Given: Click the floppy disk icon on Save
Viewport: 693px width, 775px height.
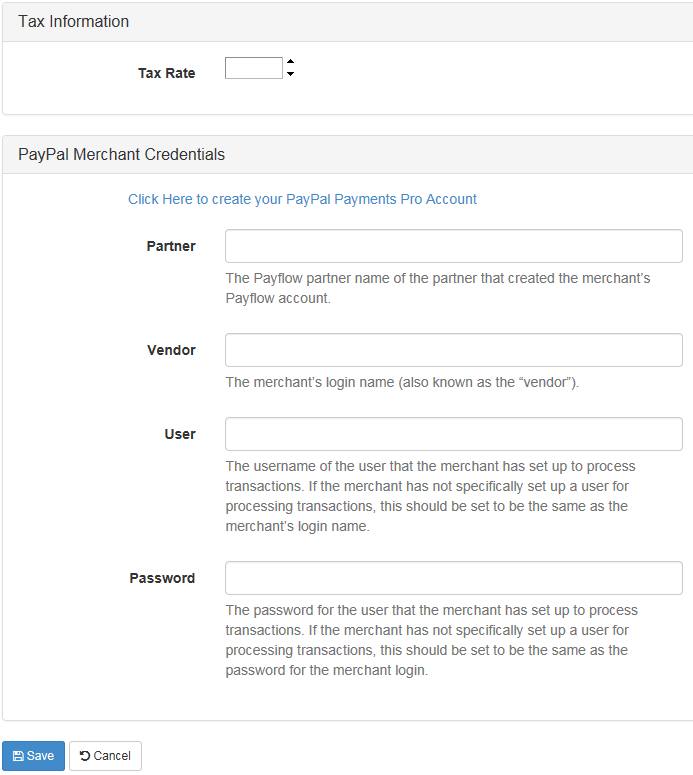Looking at the screenshot, I should pyautogui.click(x=18, y=756).
